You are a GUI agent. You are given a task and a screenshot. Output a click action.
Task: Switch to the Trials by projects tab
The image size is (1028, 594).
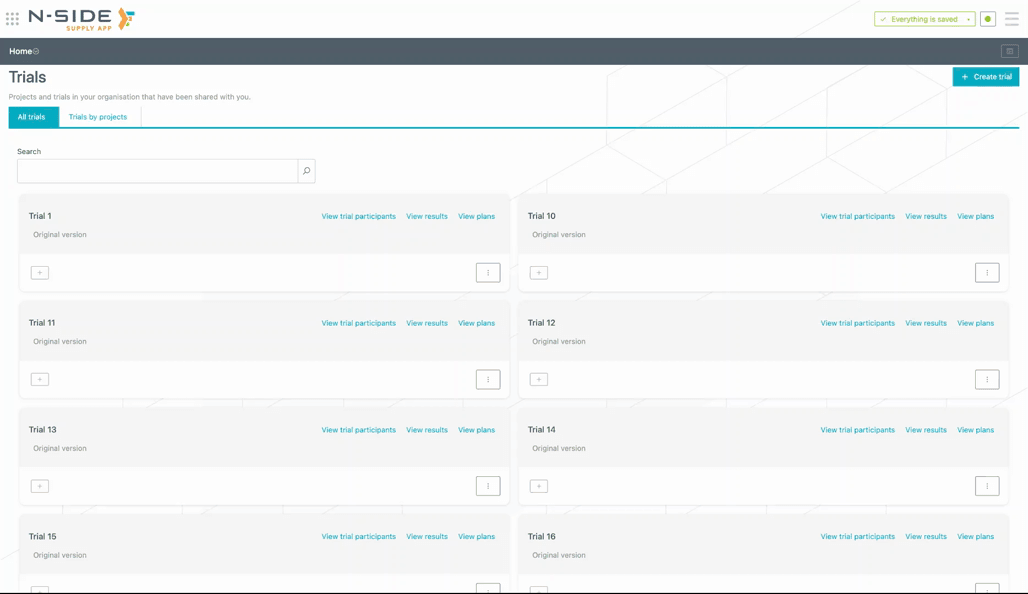98,117
